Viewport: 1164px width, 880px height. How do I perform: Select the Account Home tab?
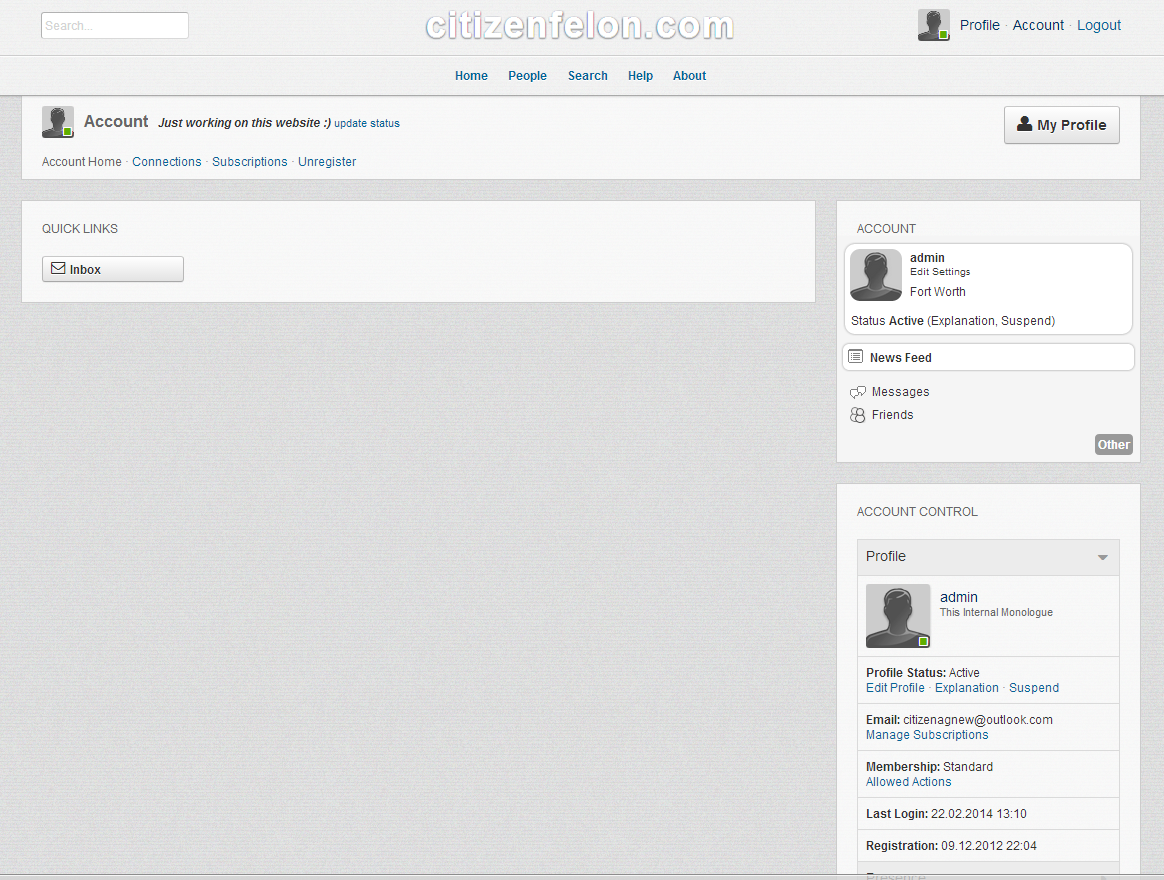pyautogui.click(x=82, y=162)
